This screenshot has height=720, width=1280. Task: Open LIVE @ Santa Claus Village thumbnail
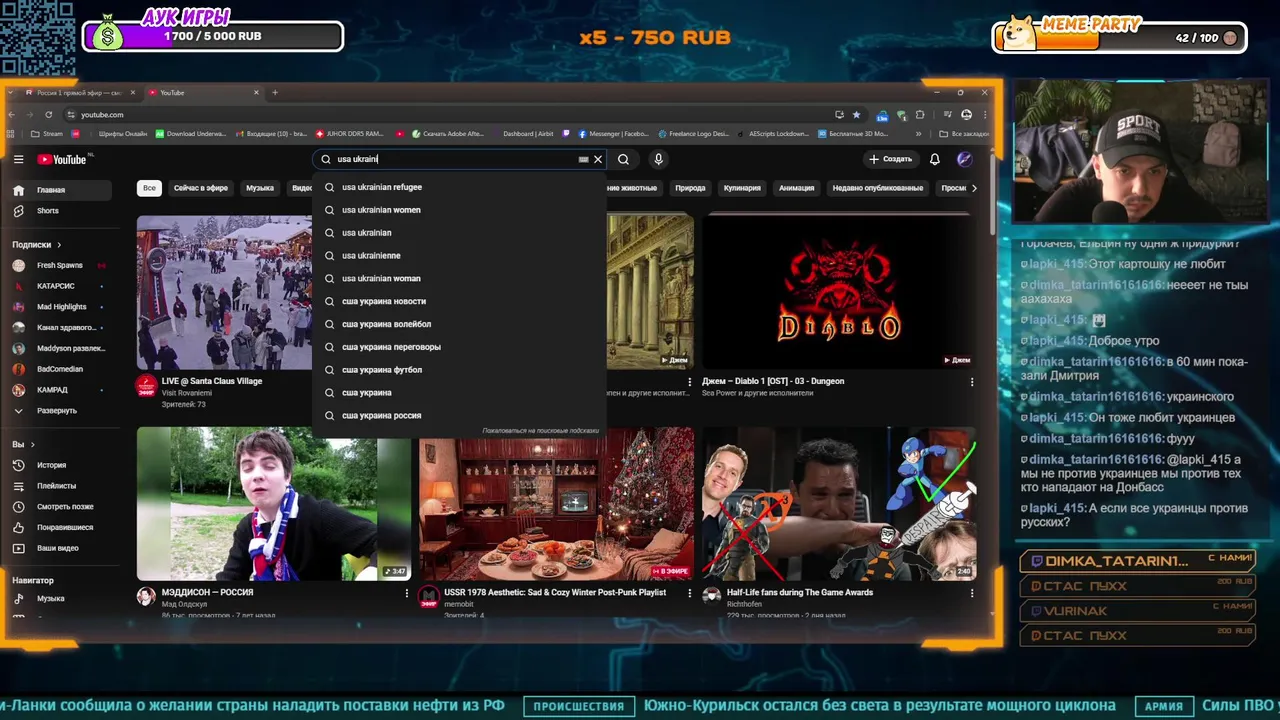224,292
